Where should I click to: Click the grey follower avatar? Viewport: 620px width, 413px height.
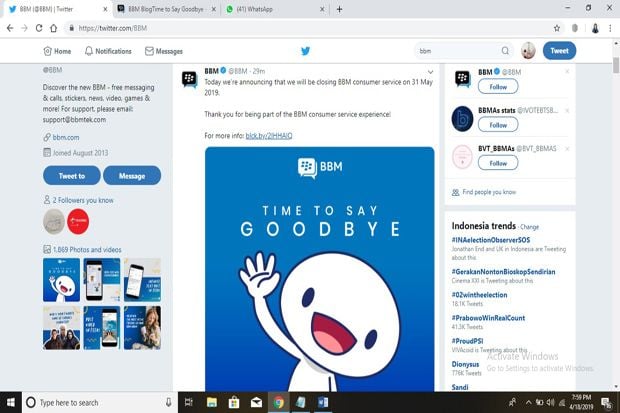54,221
